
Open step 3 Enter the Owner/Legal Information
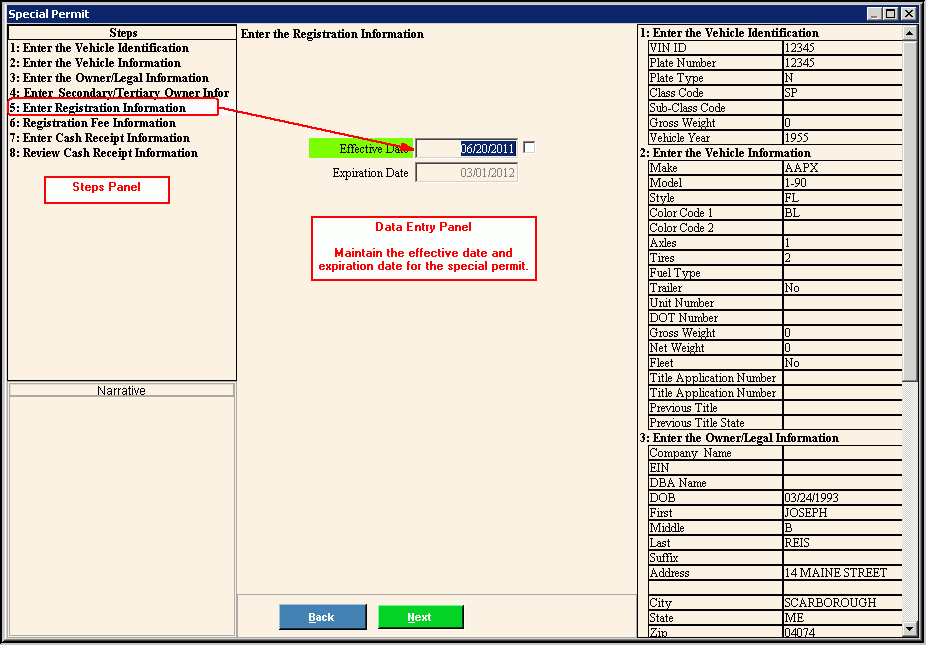109,78
